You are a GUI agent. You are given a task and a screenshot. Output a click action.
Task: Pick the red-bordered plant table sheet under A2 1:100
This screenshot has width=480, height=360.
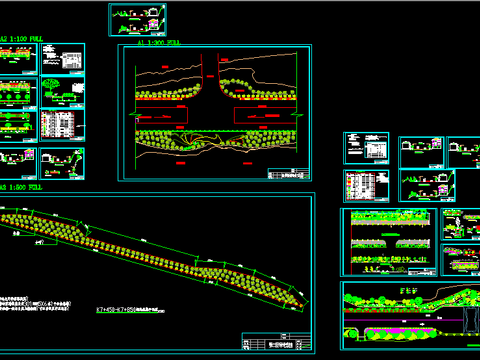click(62, 125)
